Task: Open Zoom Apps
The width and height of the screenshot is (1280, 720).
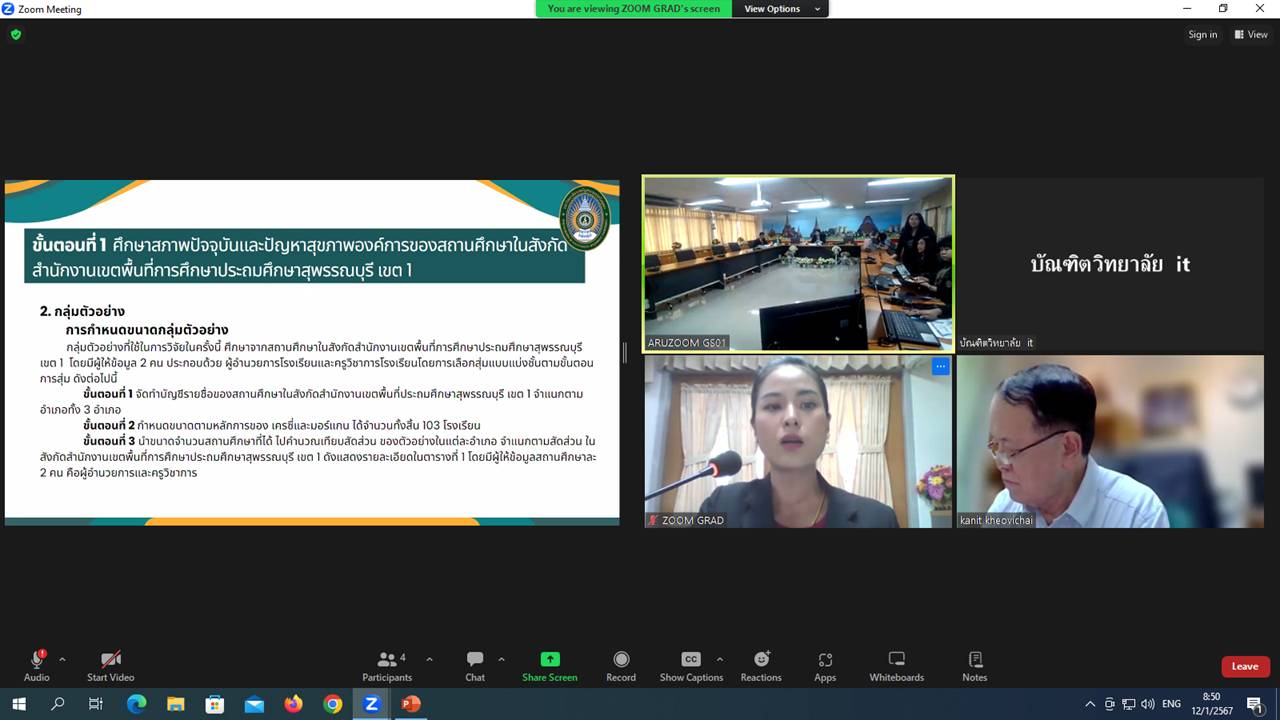Action: (x=825, y=666)
